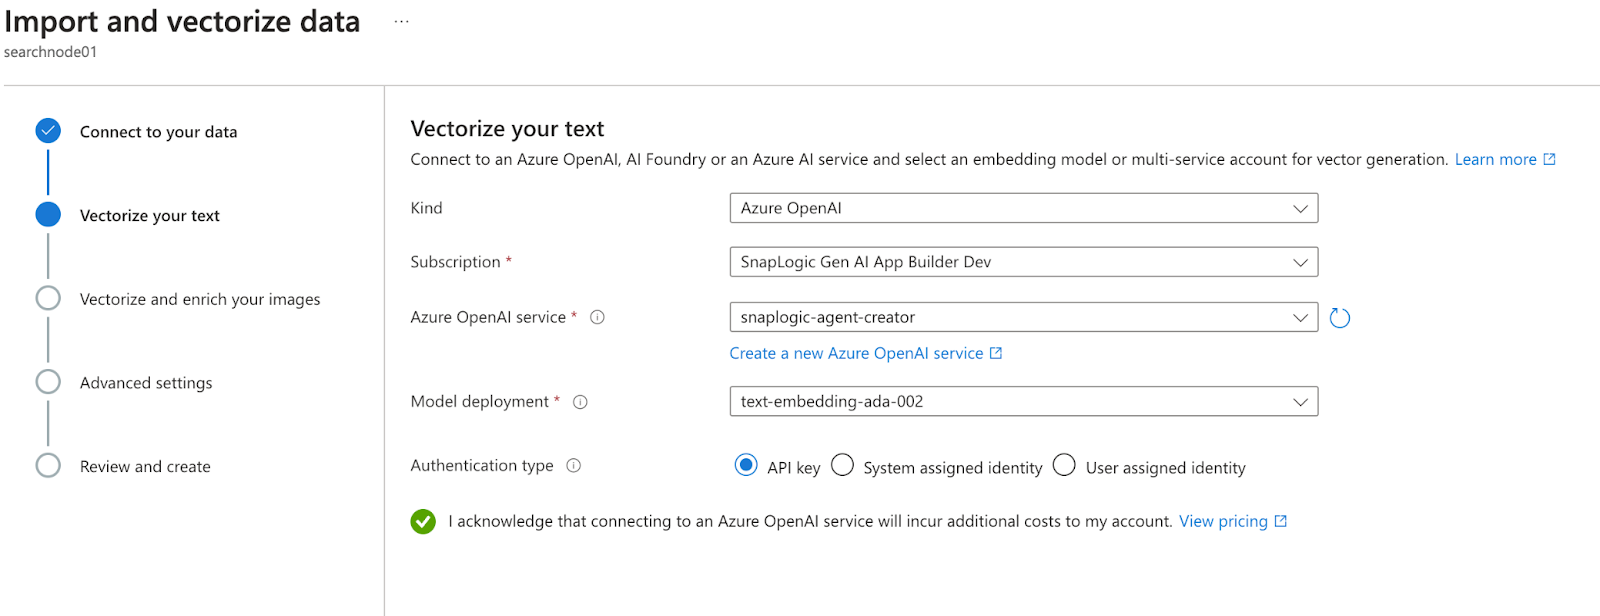Expand the Subscription dropdown
The width and height of the screenshot is (1600, 616).
point(1023,262)
